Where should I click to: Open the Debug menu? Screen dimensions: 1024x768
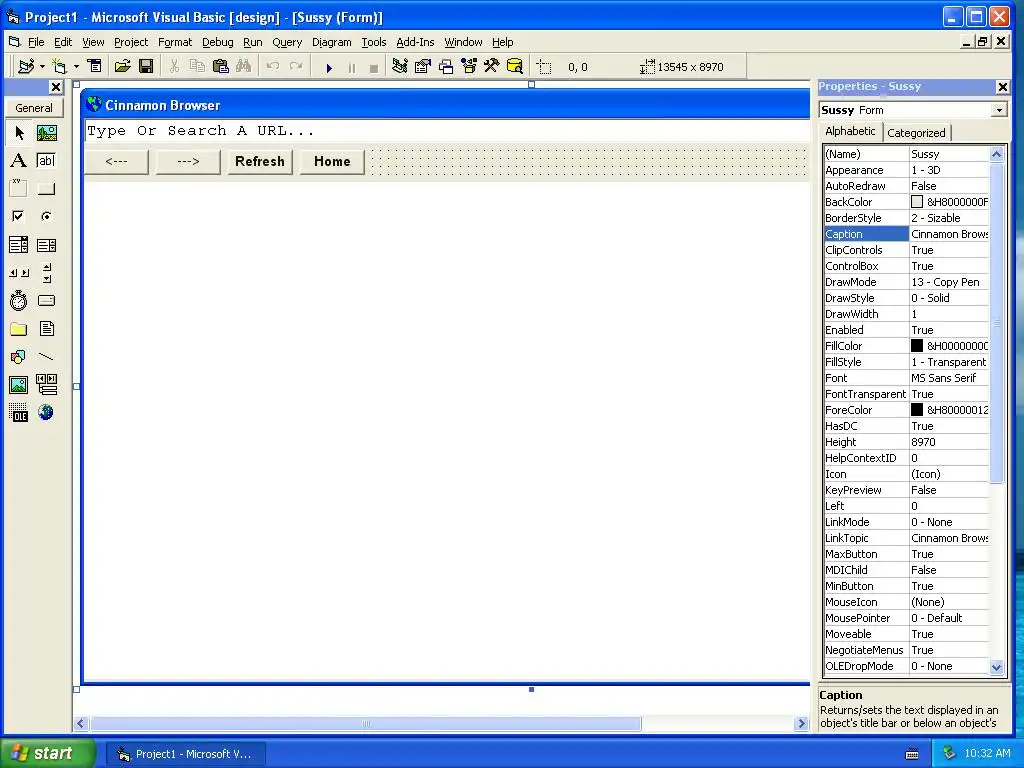tap(217, 42)
